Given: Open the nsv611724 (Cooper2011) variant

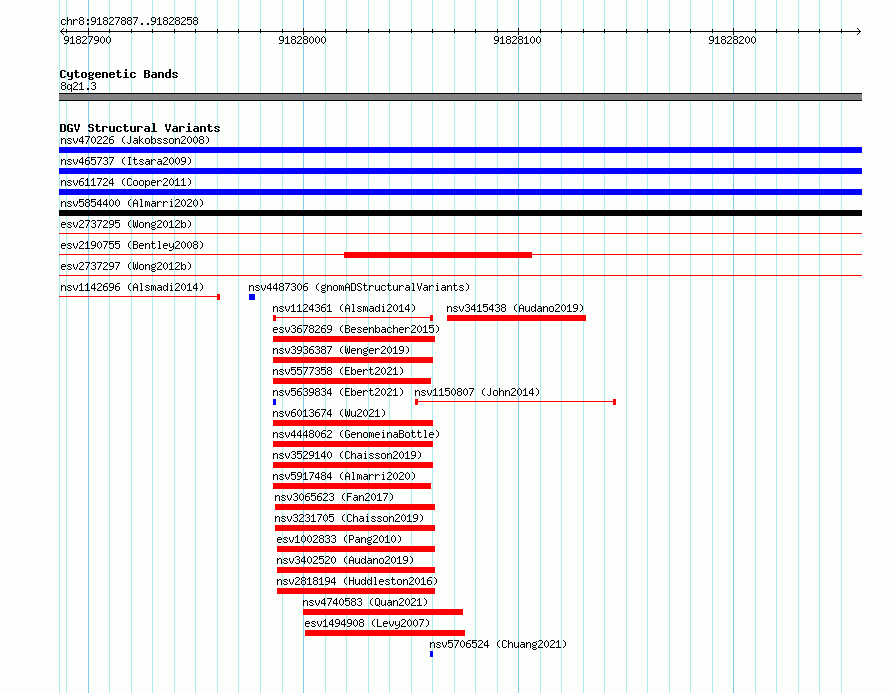Looking at the screenshot, I should (x=126, y=182).
